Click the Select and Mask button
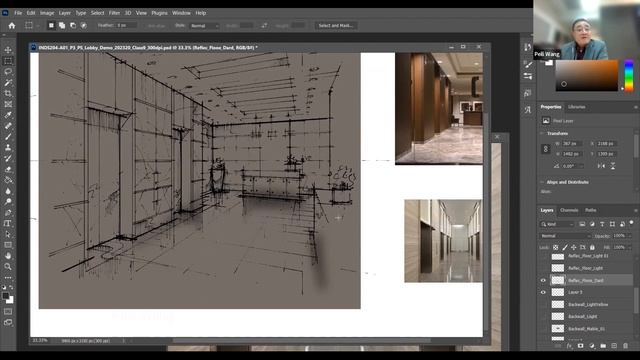 coord(336,25)
